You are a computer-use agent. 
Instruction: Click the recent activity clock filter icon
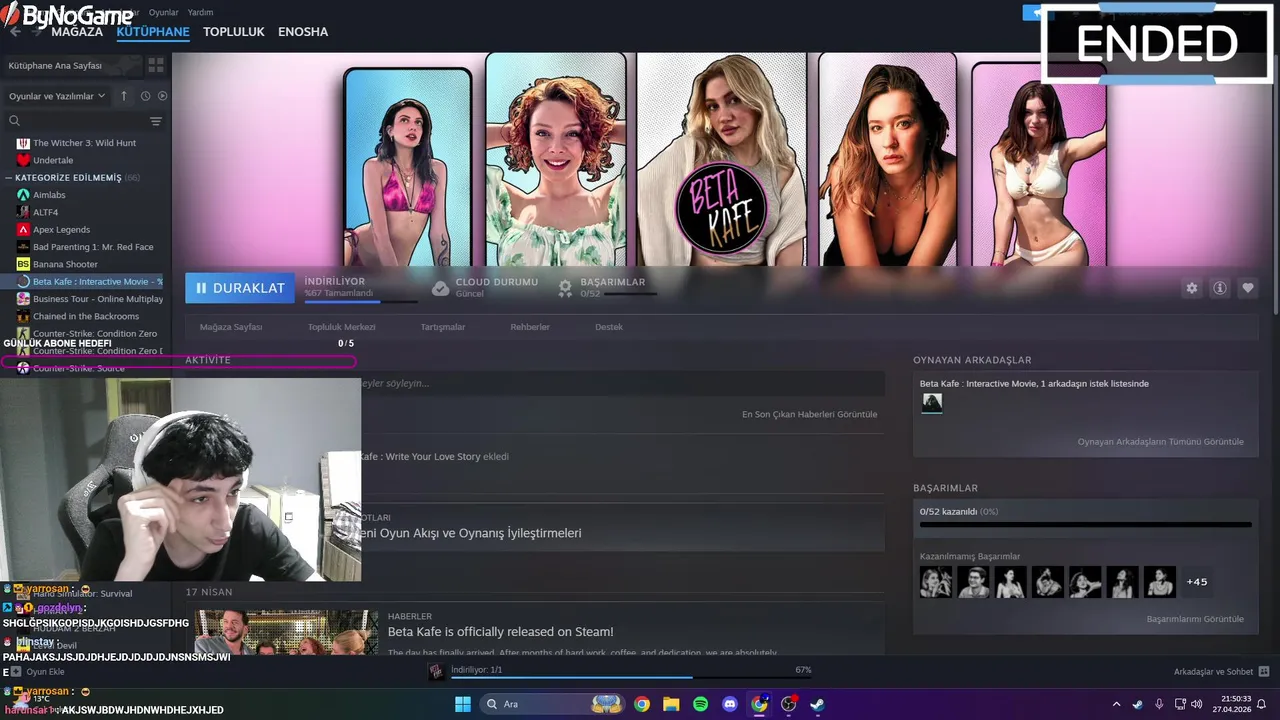click(145, 96)
